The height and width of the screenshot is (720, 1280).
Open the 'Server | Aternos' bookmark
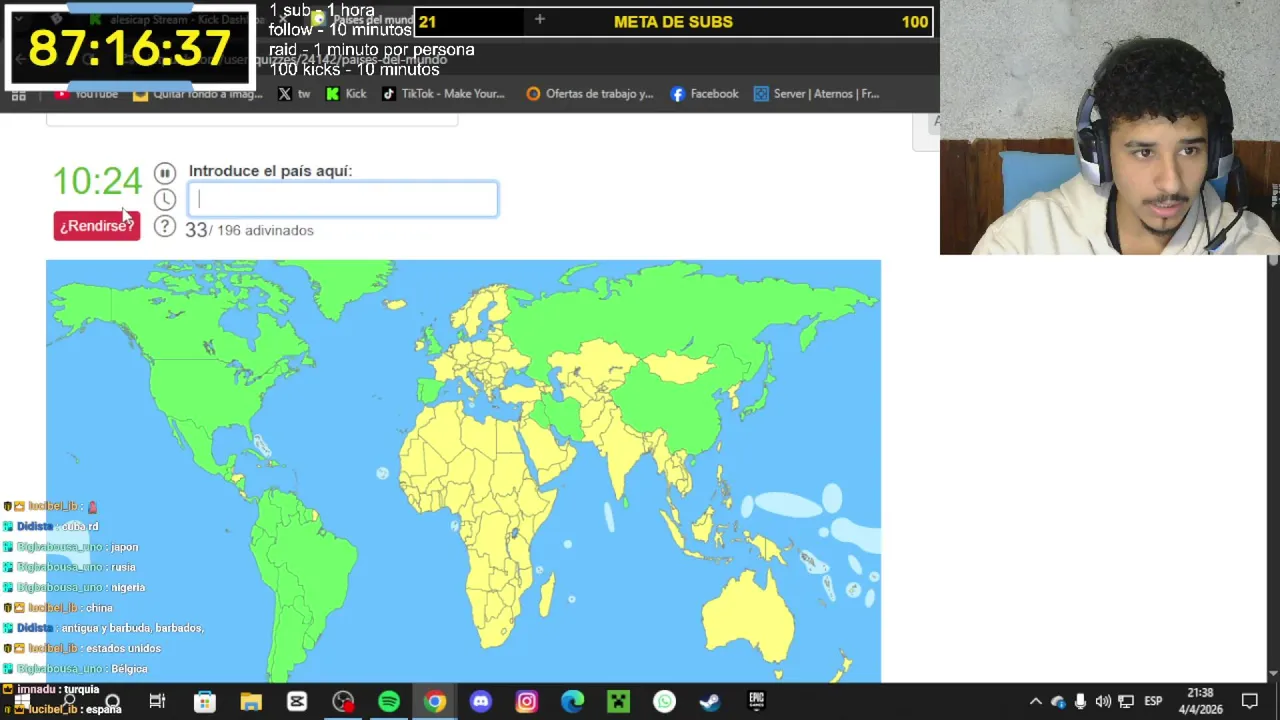(817, 94)
